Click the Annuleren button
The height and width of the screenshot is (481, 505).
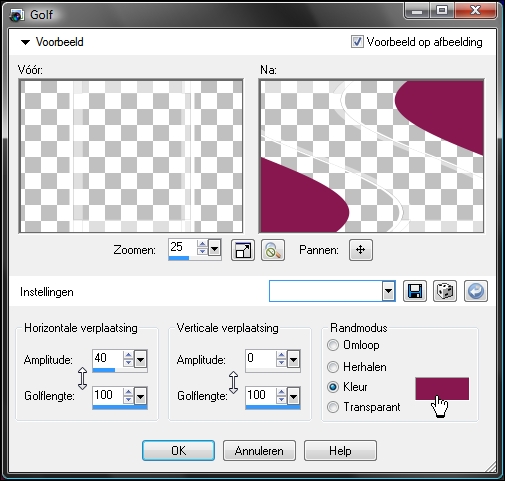point(259,451)
